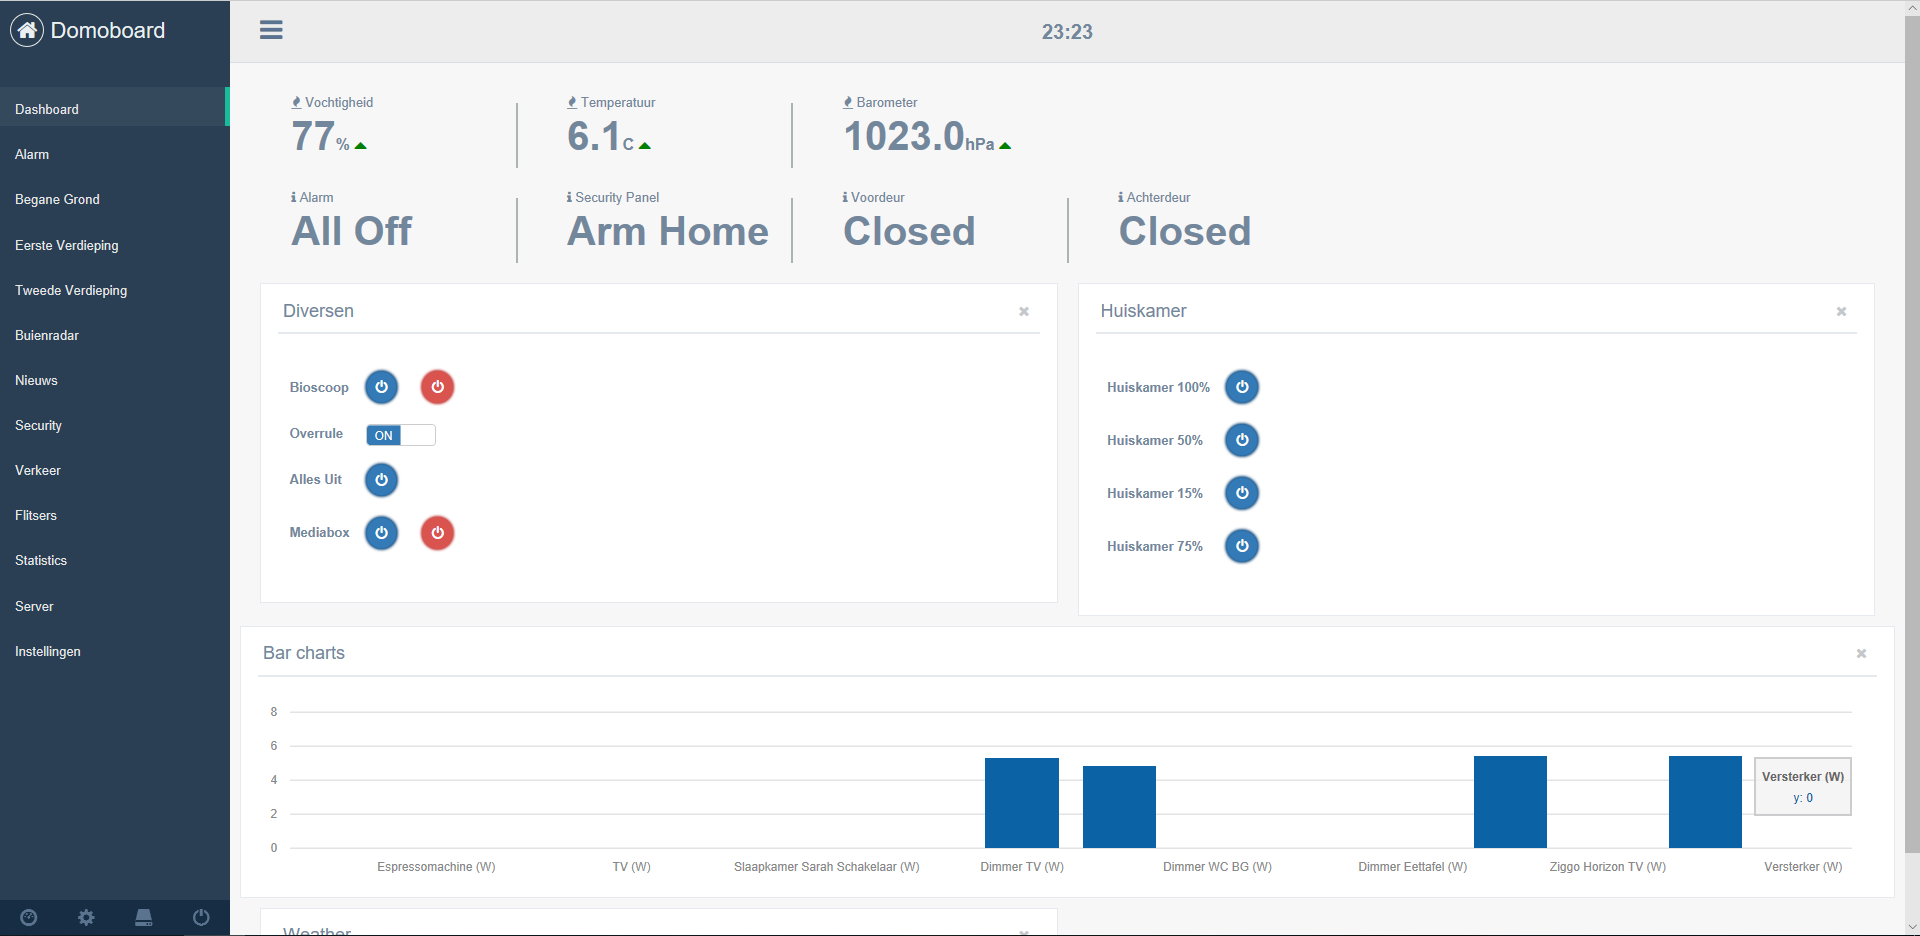Turn on Bioscoop with blue power button

click(381, 387)
